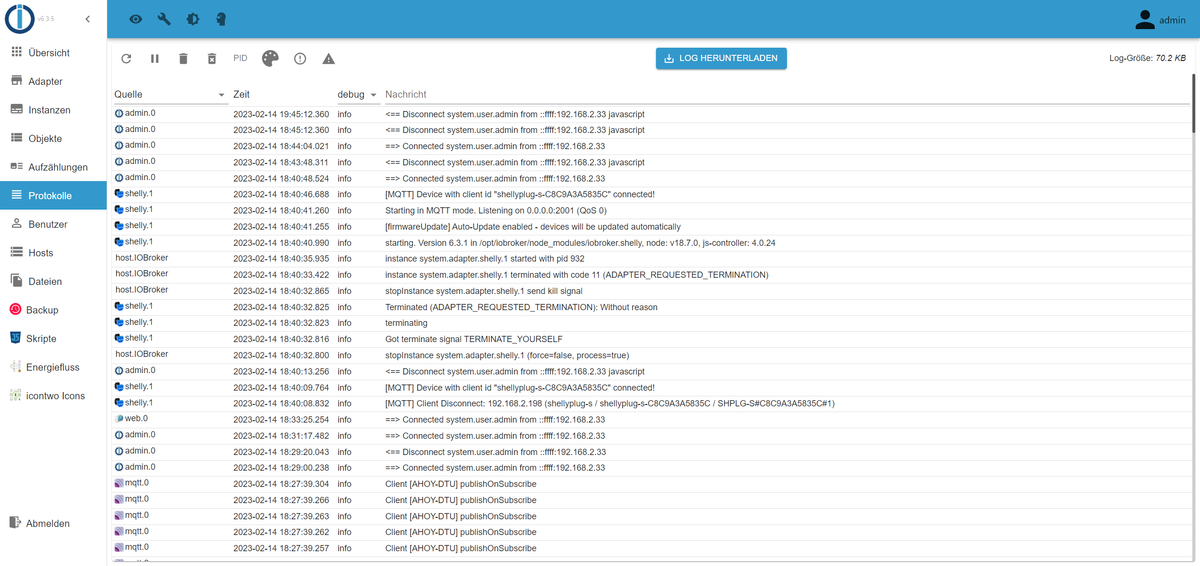Click Log-Größe 70.2 KB text
Image resolution: width=1200 pixels, height=566 pixels.
(x=1148, y=59)
